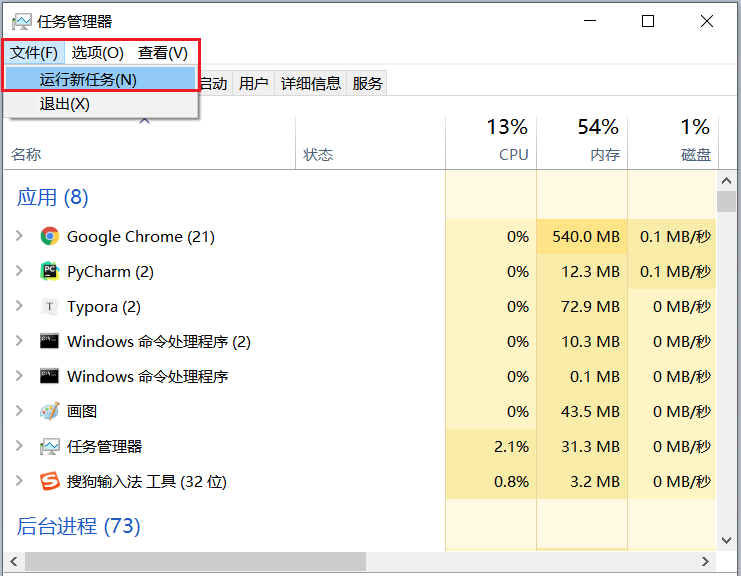Click the 搜狗输入法 工具 icon
Viewport: 741px width, 576px height.
(50, 481)
